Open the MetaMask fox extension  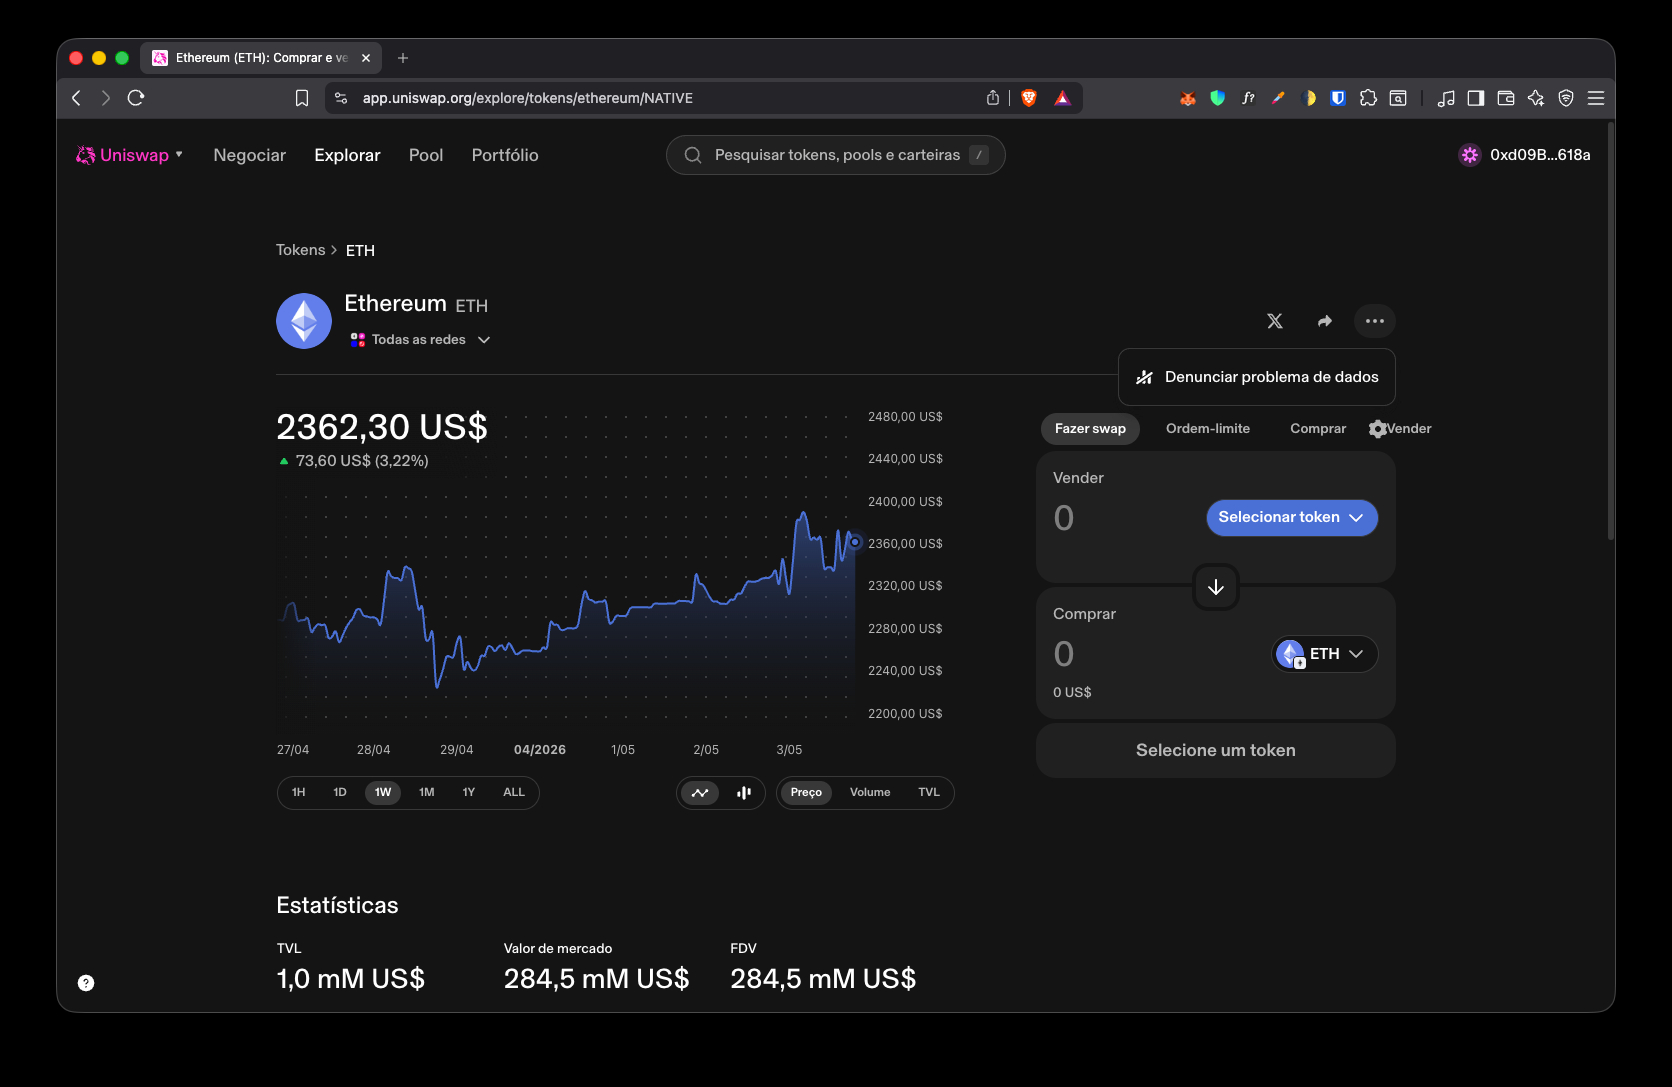(x=1187, y=98)
